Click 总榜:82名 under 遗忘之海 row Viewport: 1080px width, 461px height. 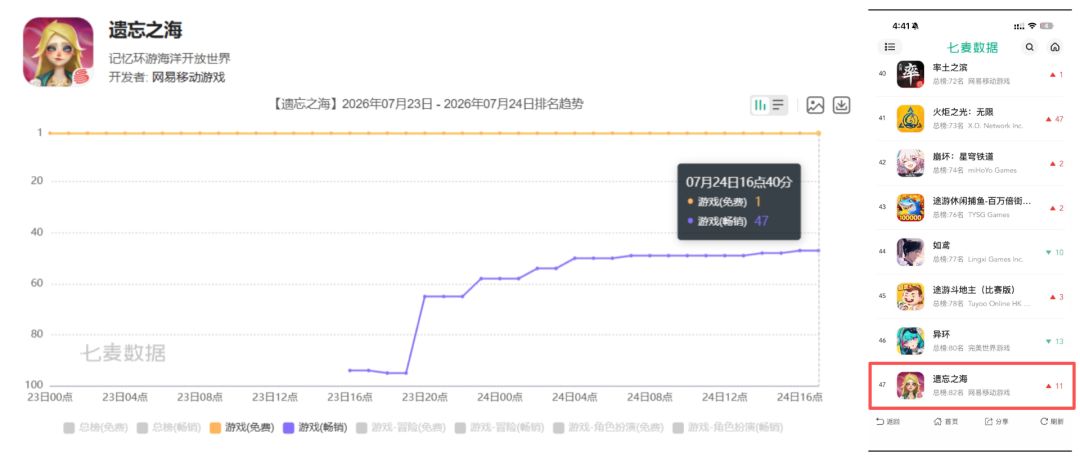pyautogui.click(x=948, y=393)
